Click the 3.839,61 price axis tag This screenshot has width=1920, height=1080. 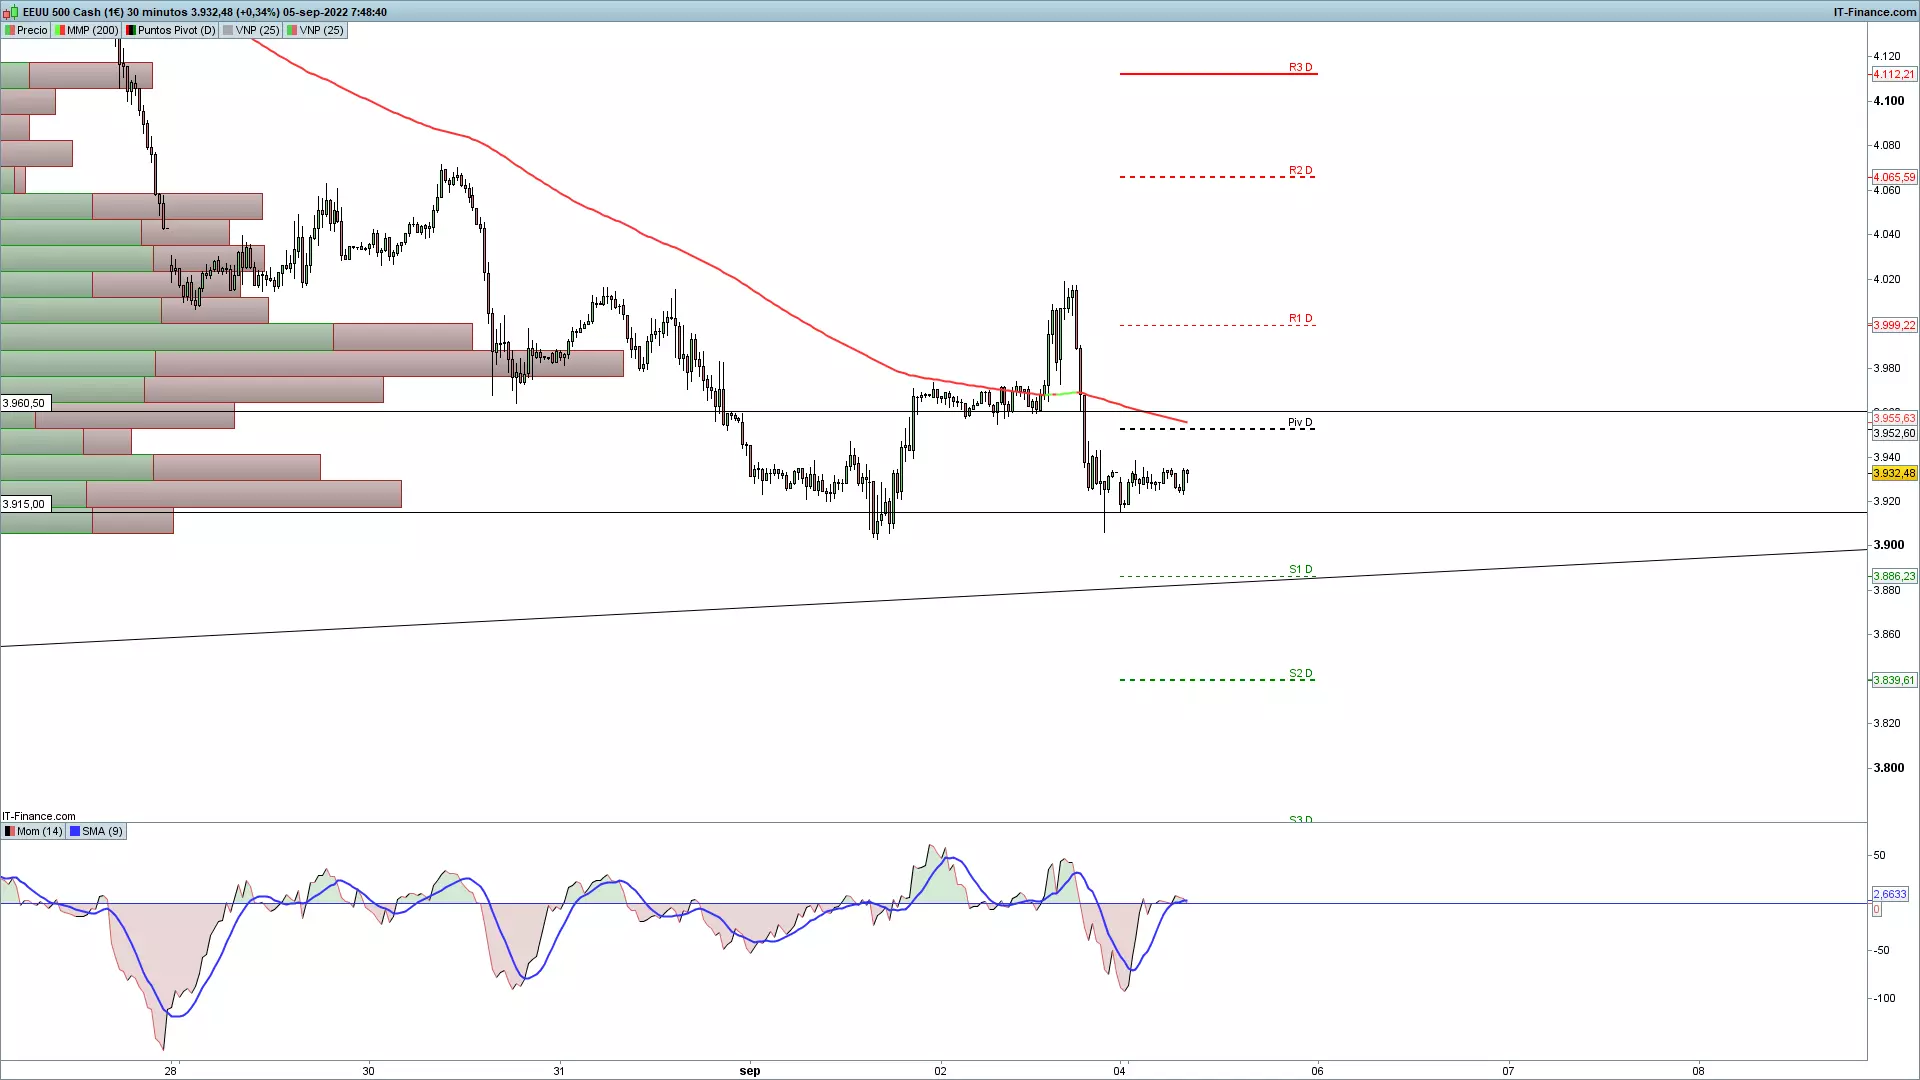1894,680
